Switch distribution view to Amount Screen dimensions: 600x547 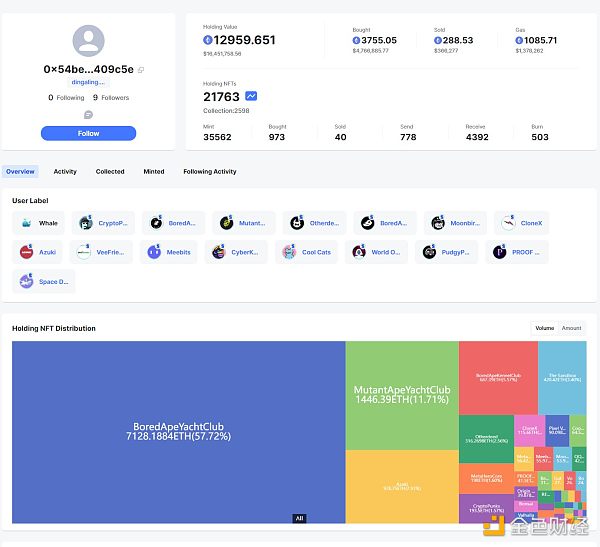coord(571,327)
